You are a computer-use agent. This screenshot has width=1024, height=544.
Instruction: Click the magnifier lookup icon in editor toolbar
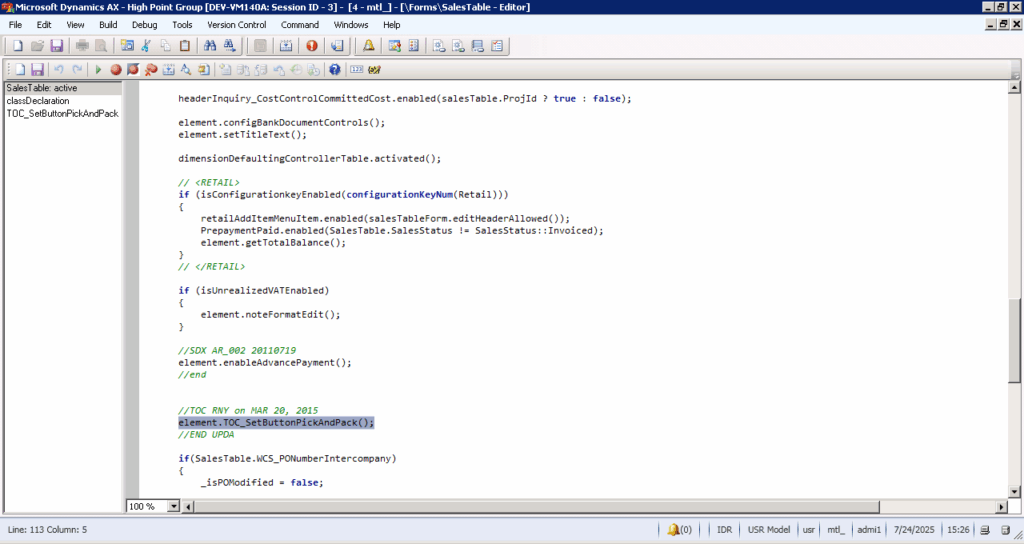point(186,69)
